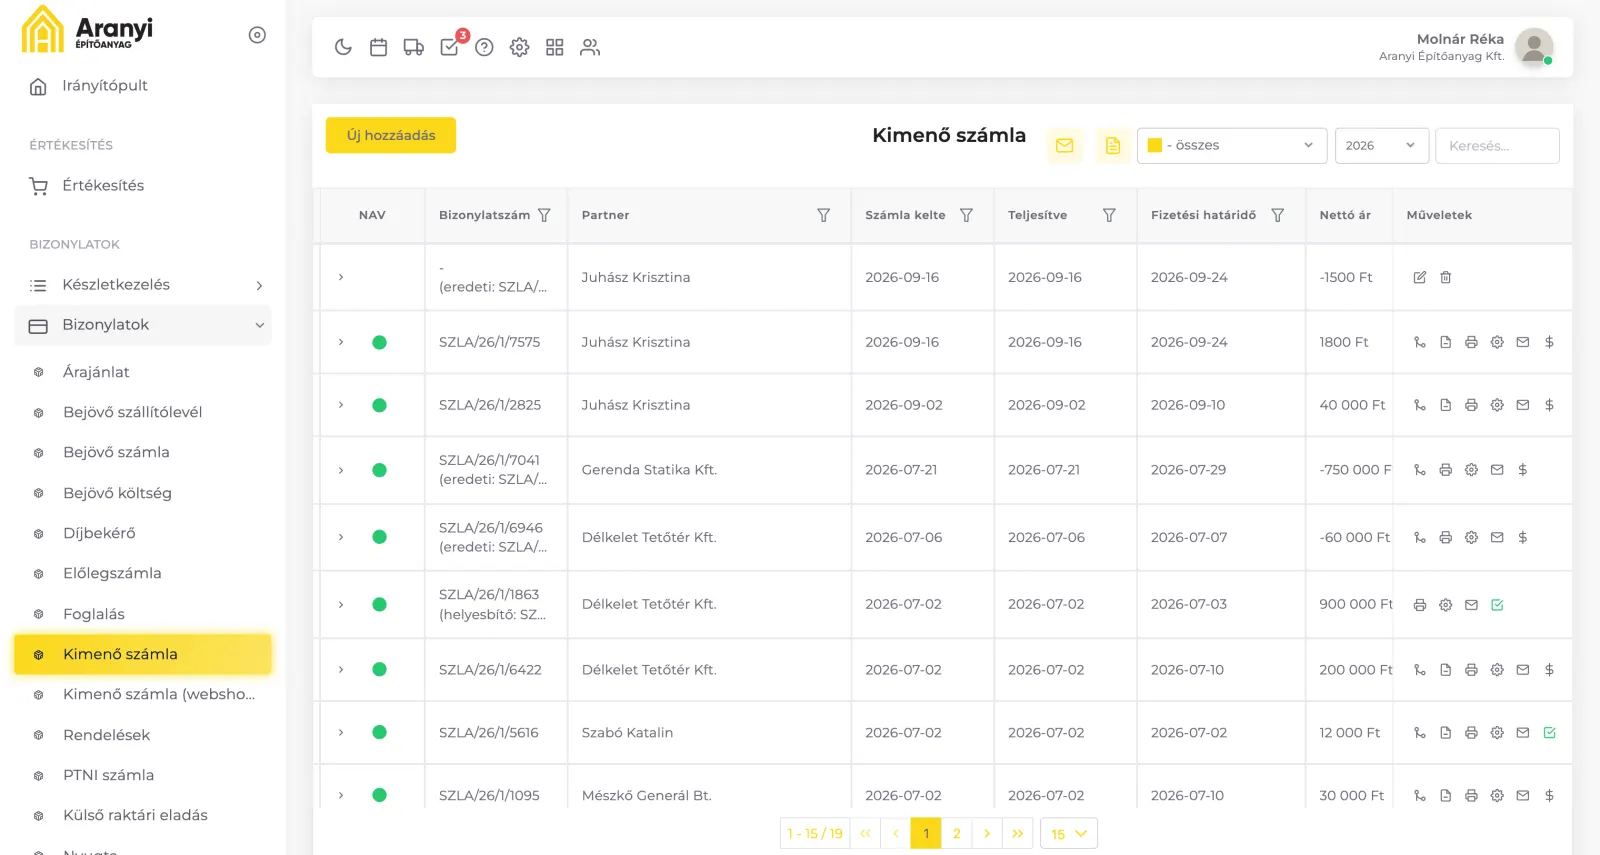
Task: Open settings gear for invoice SZLA/26/1/6946
Action: tap(1471, 537)
